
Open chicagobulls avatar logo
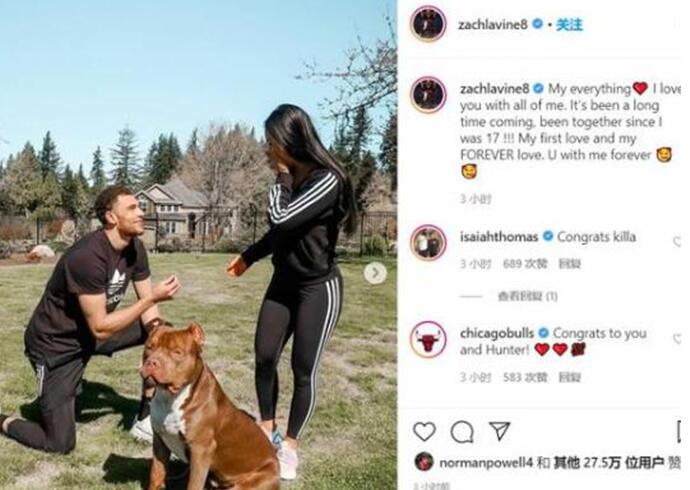428,340
